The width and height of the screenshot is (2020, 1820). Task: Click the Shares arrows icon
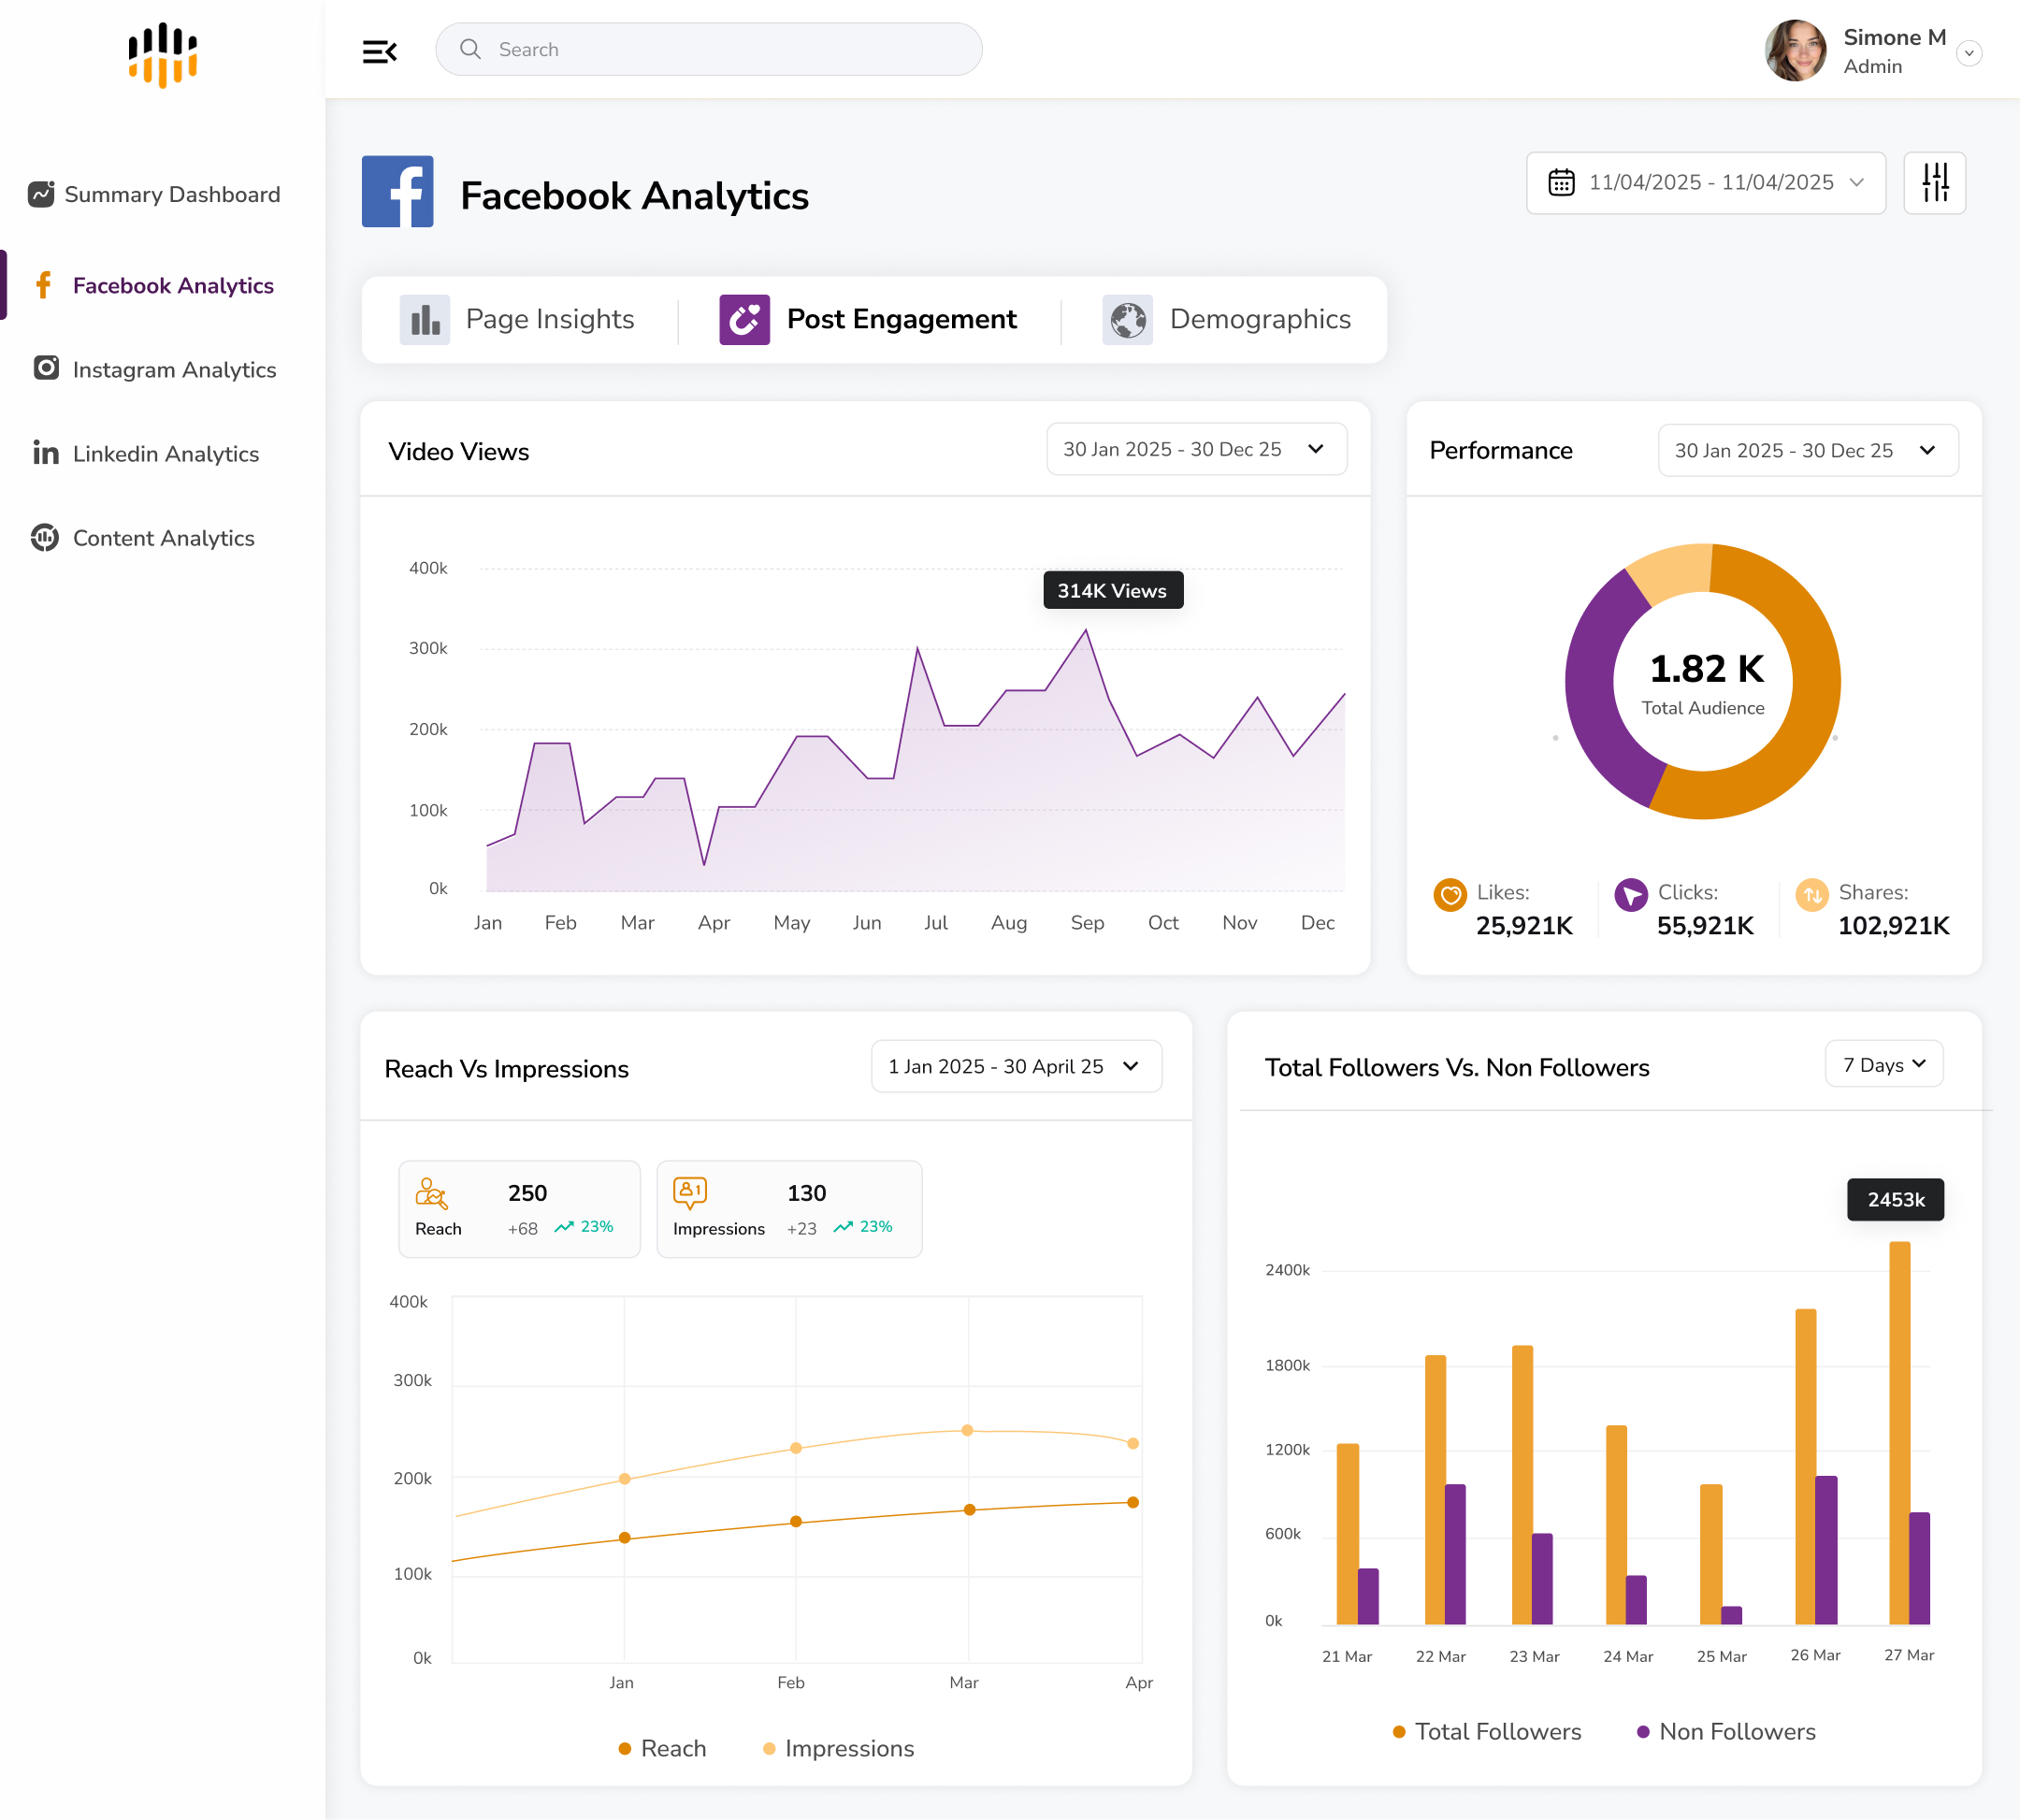1812,895
